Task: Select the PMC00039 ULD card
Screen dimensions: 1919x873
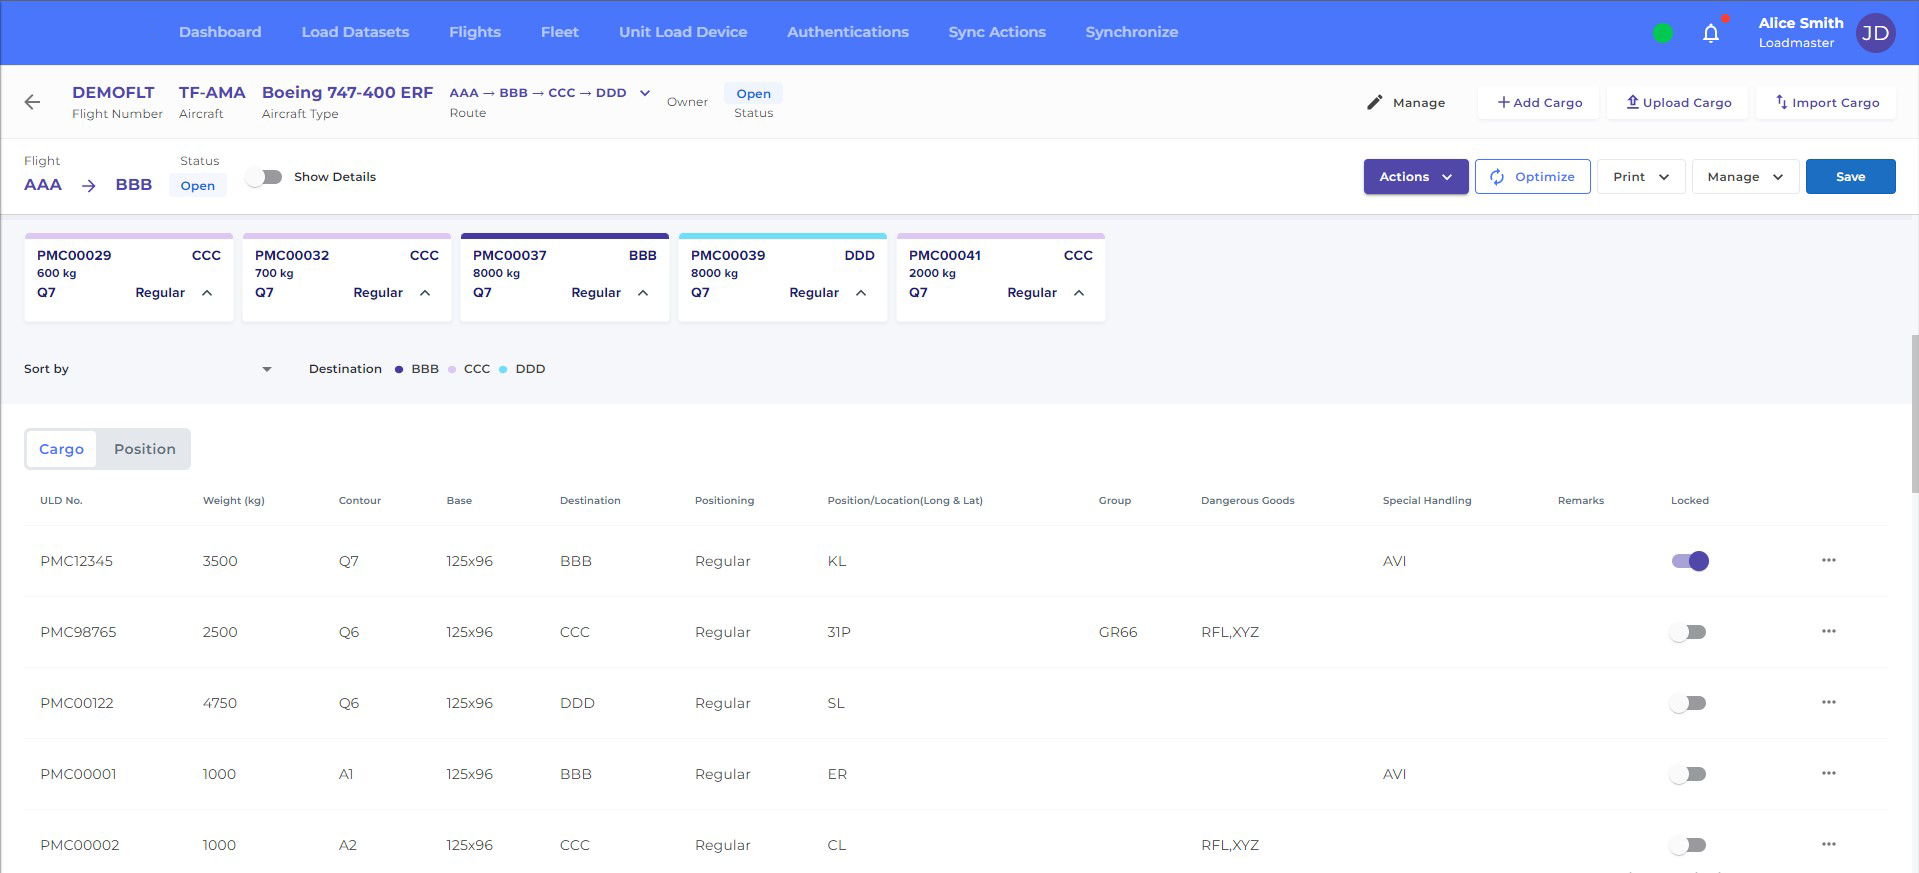Action: [x=783, y=278]
